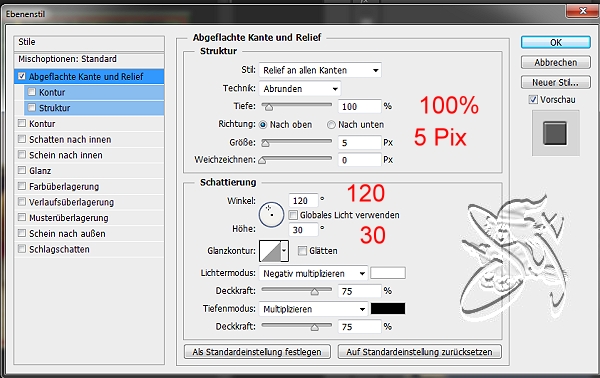Open the Glanz style settings row
This screenshot has width=600, height=378.
[89, 171]
